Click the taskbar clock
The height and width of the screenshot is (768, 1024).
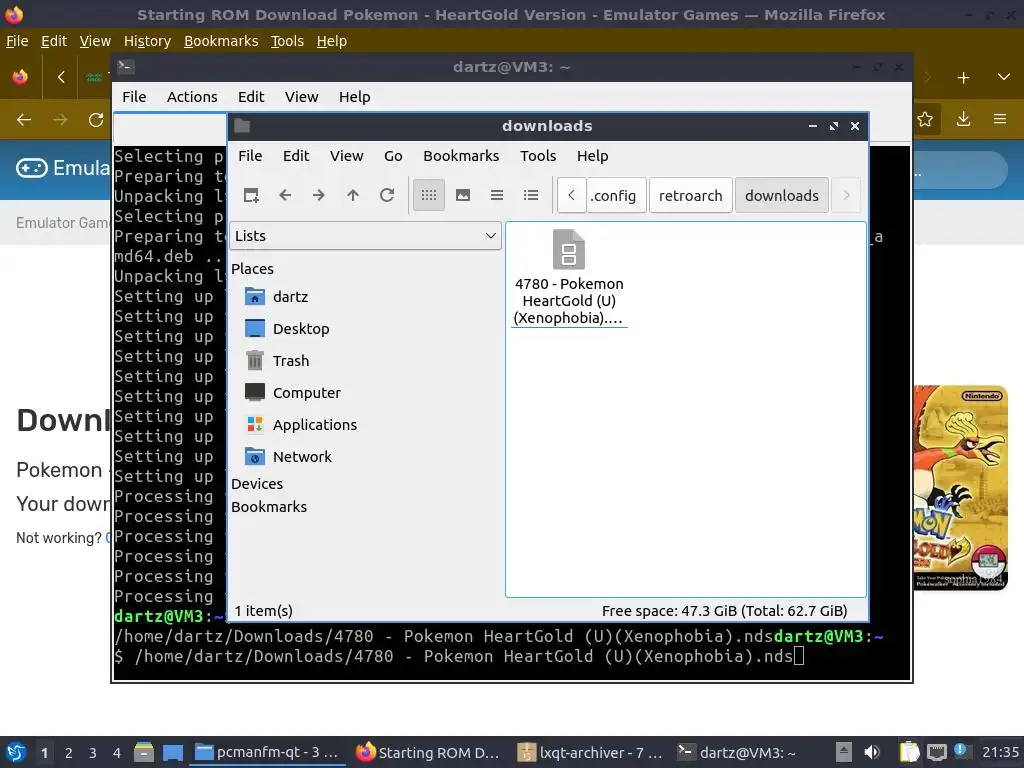click(x=1000, y=752)
